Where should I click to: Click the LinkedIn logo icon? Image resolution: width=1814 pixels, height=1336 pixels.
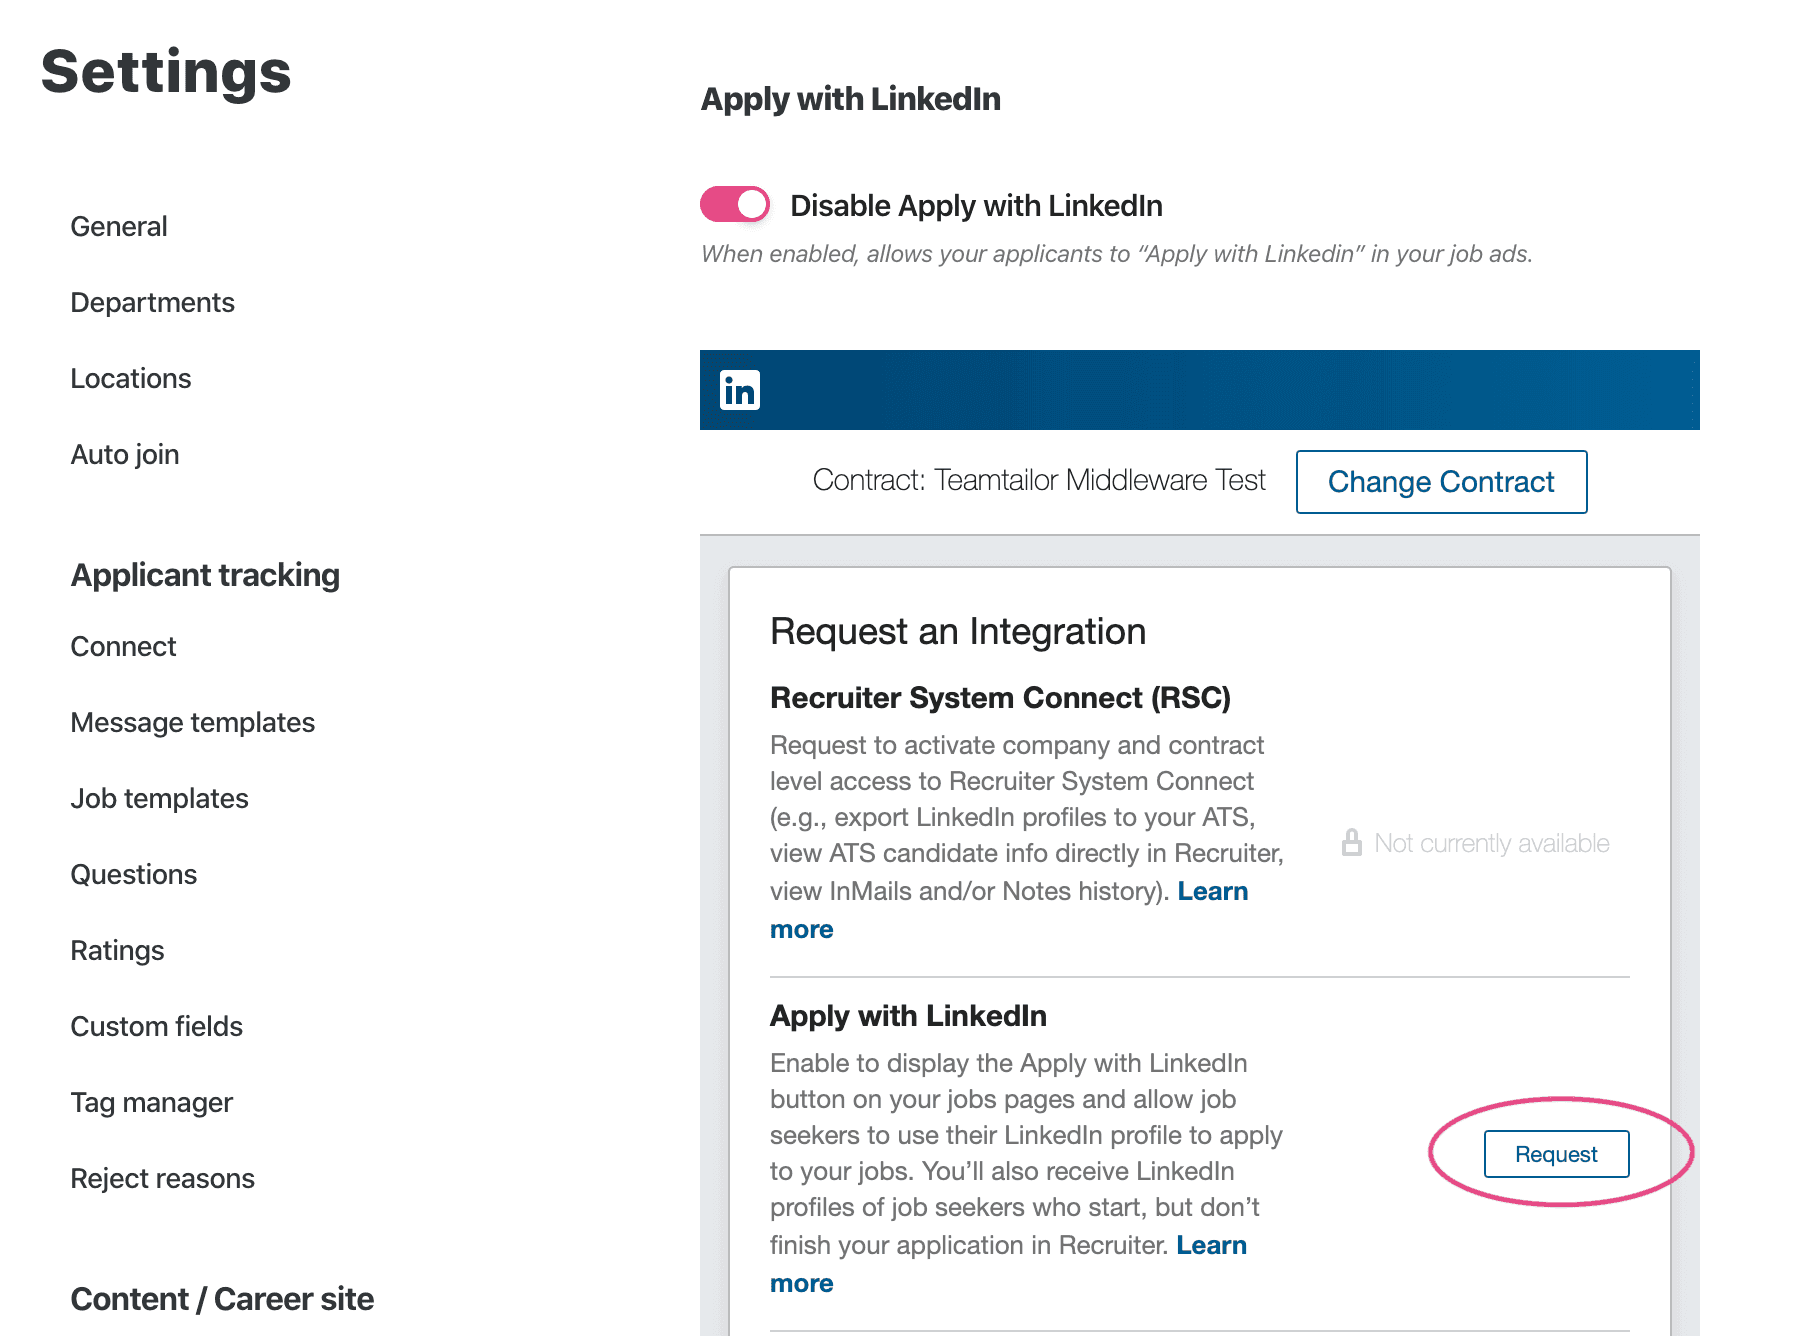tap(740, 390)
